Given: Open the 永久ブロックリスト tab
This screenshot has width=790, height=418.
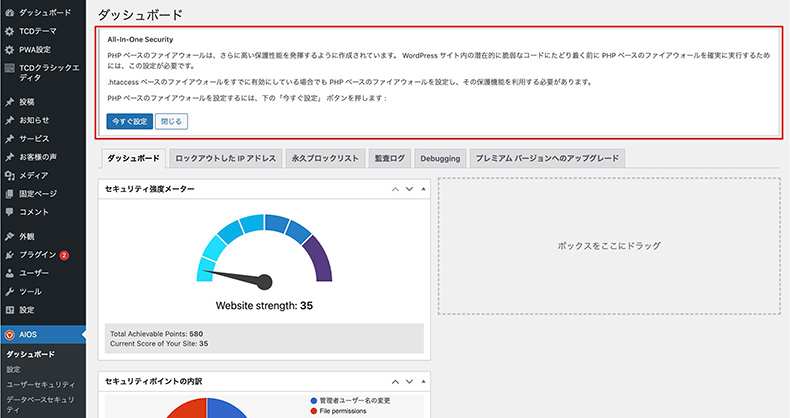Looking at the screenshot, I should (325, 158).
